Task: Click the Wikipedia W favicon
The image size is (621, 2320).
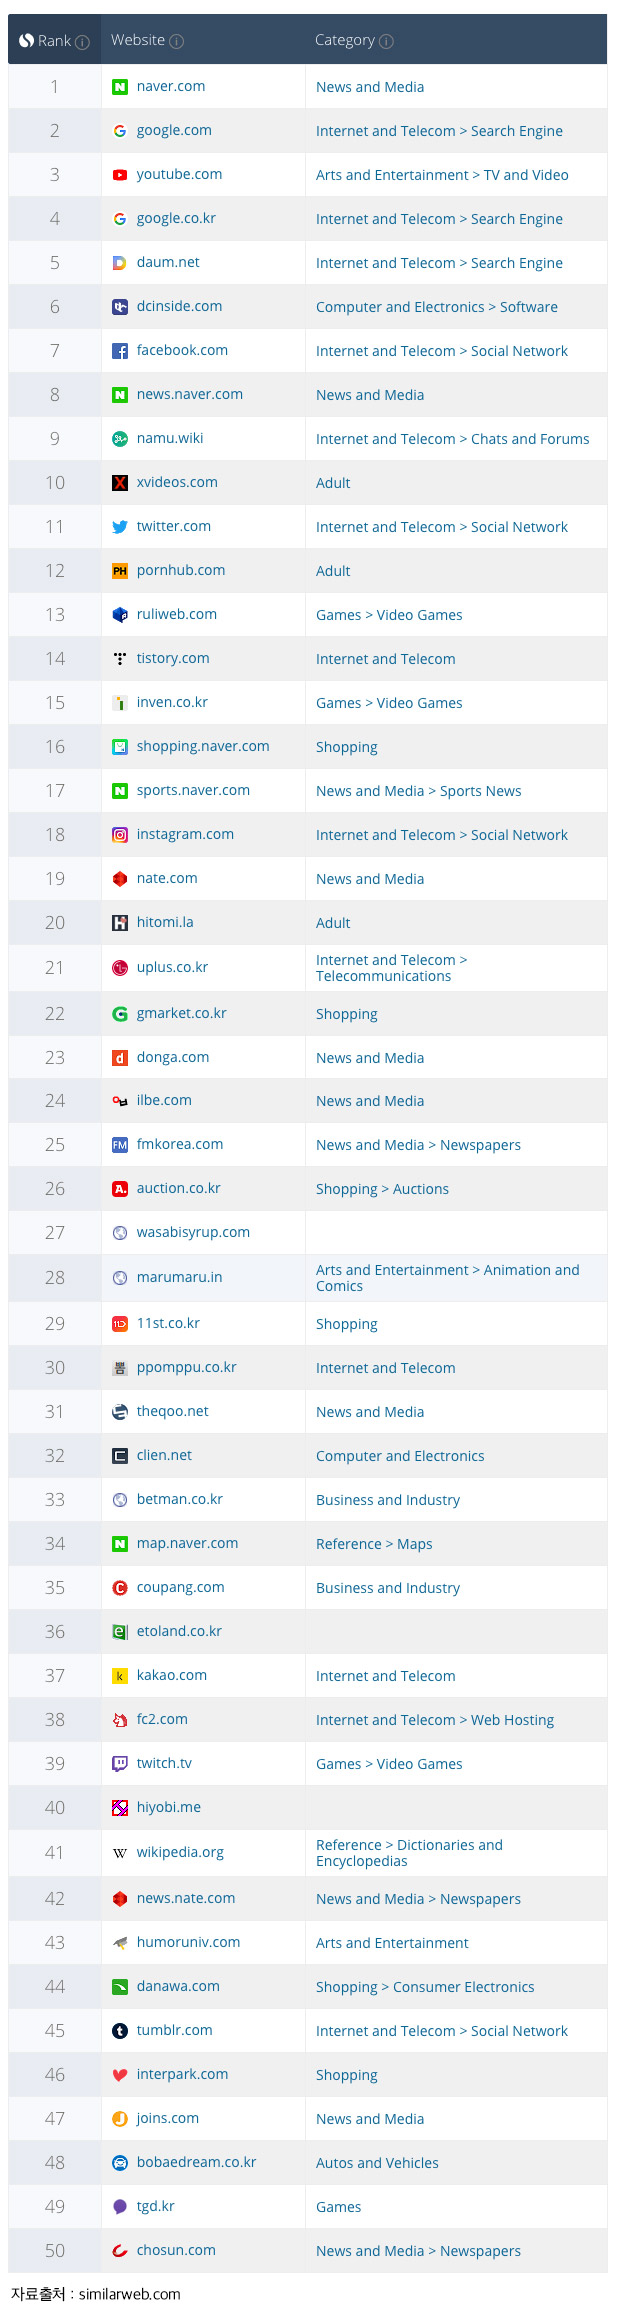Action: click(x=120, y=1853)
